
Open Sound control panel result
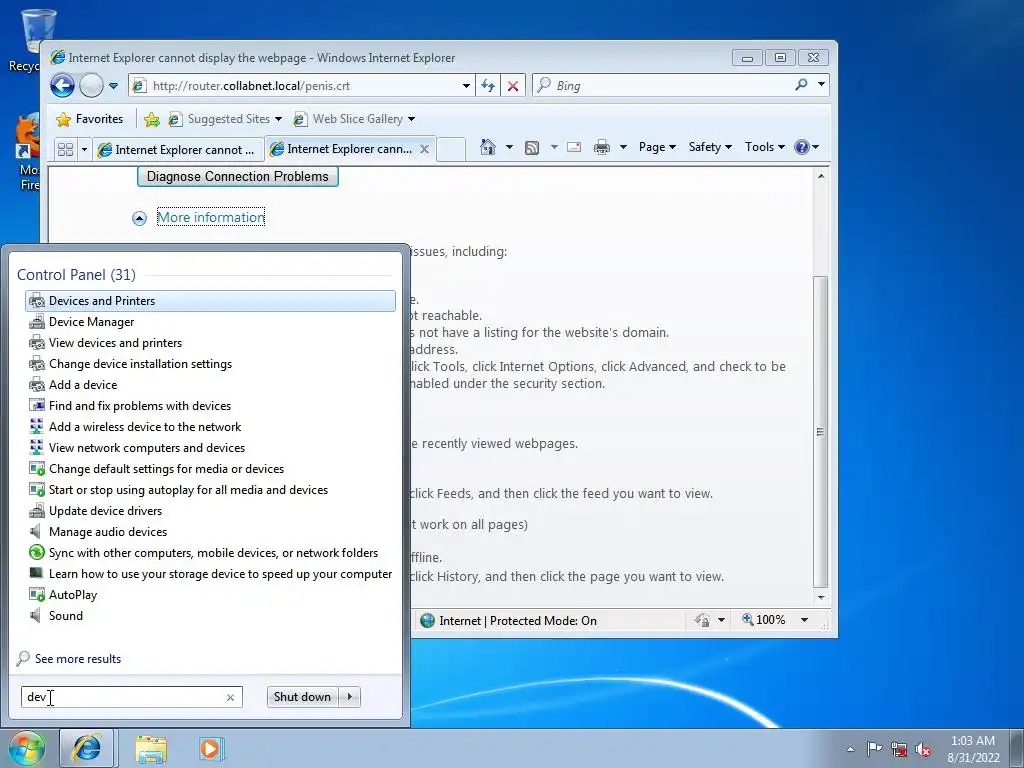click(210, 616)
